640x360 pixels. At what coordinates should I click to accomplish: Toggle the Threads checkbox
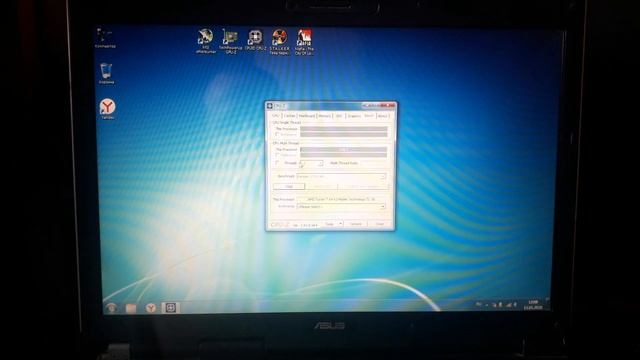pos(278,163)
